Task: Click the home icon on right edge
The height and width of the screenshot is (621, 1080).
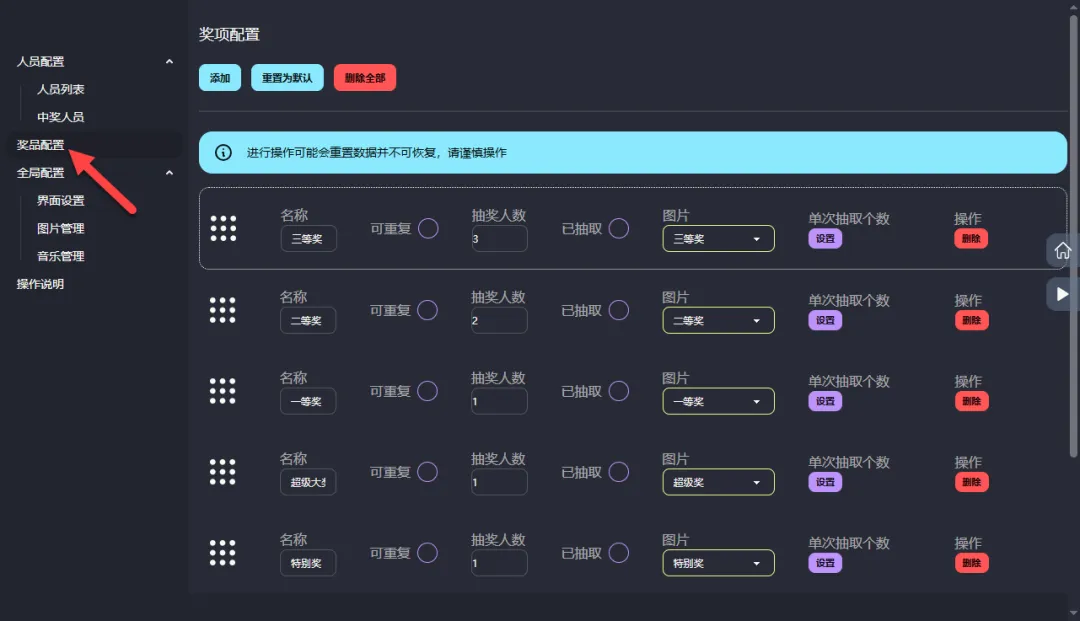Action: (1062, 250)
